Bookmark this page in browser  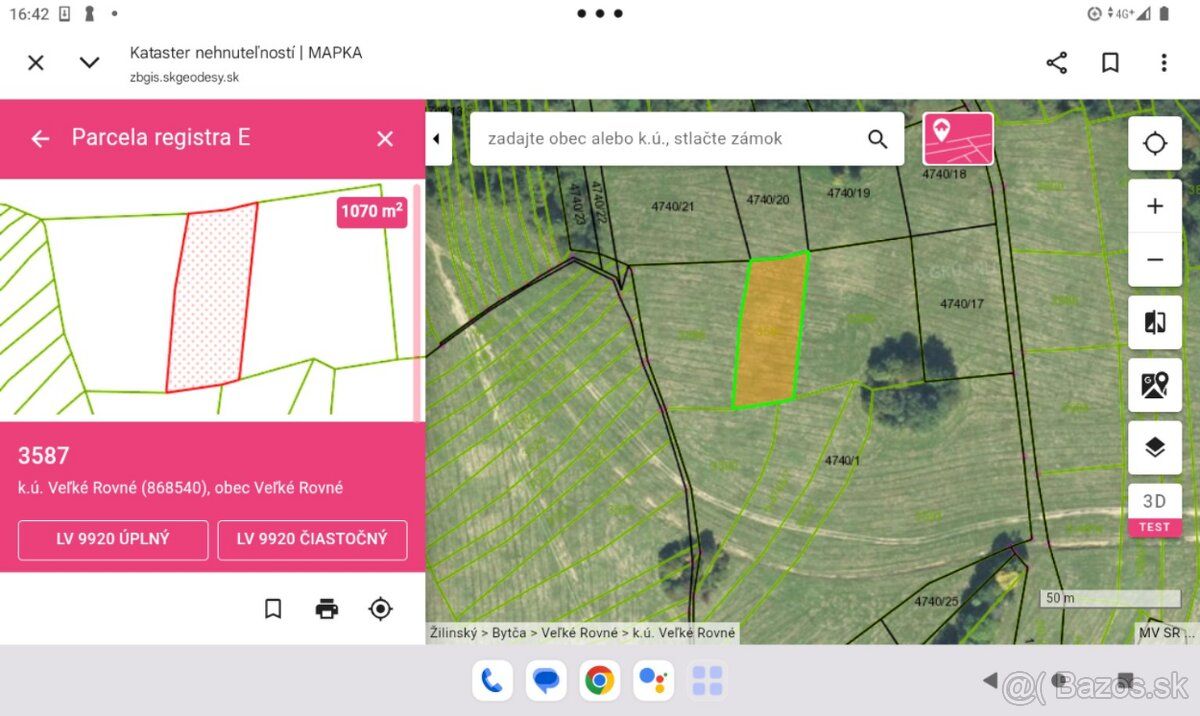[x=1110, y=63]
